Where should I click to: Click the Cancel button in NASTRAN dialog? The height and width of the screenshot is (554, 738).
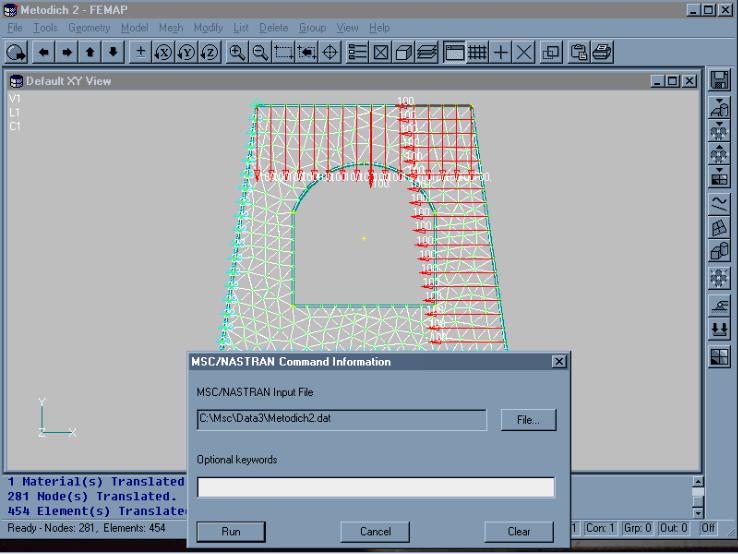375,532
